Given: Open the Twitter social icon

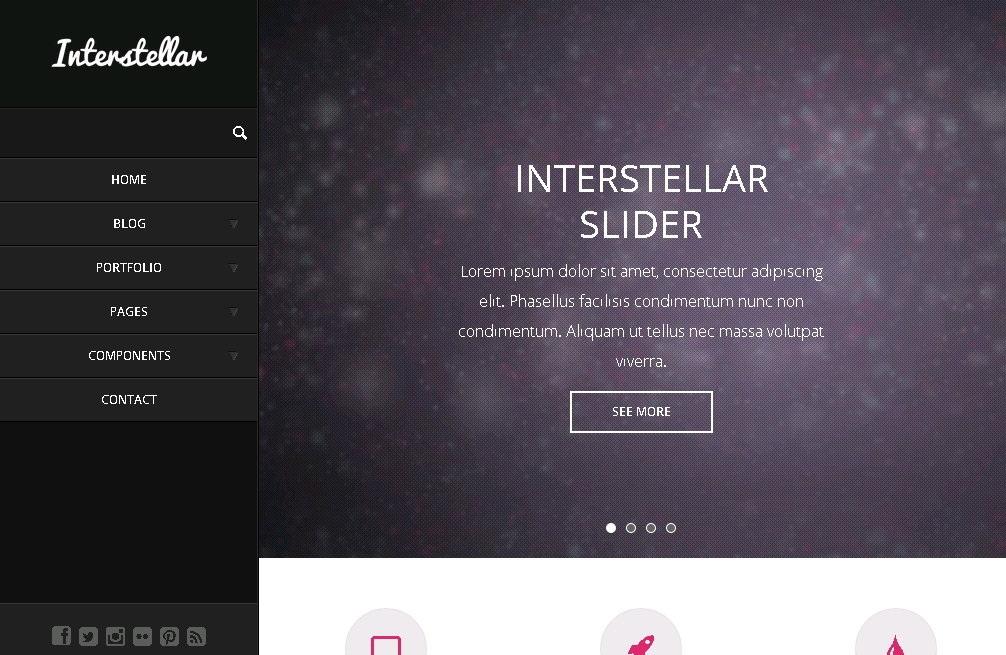Looking at the screenshot, I should [x=89, y=636].
